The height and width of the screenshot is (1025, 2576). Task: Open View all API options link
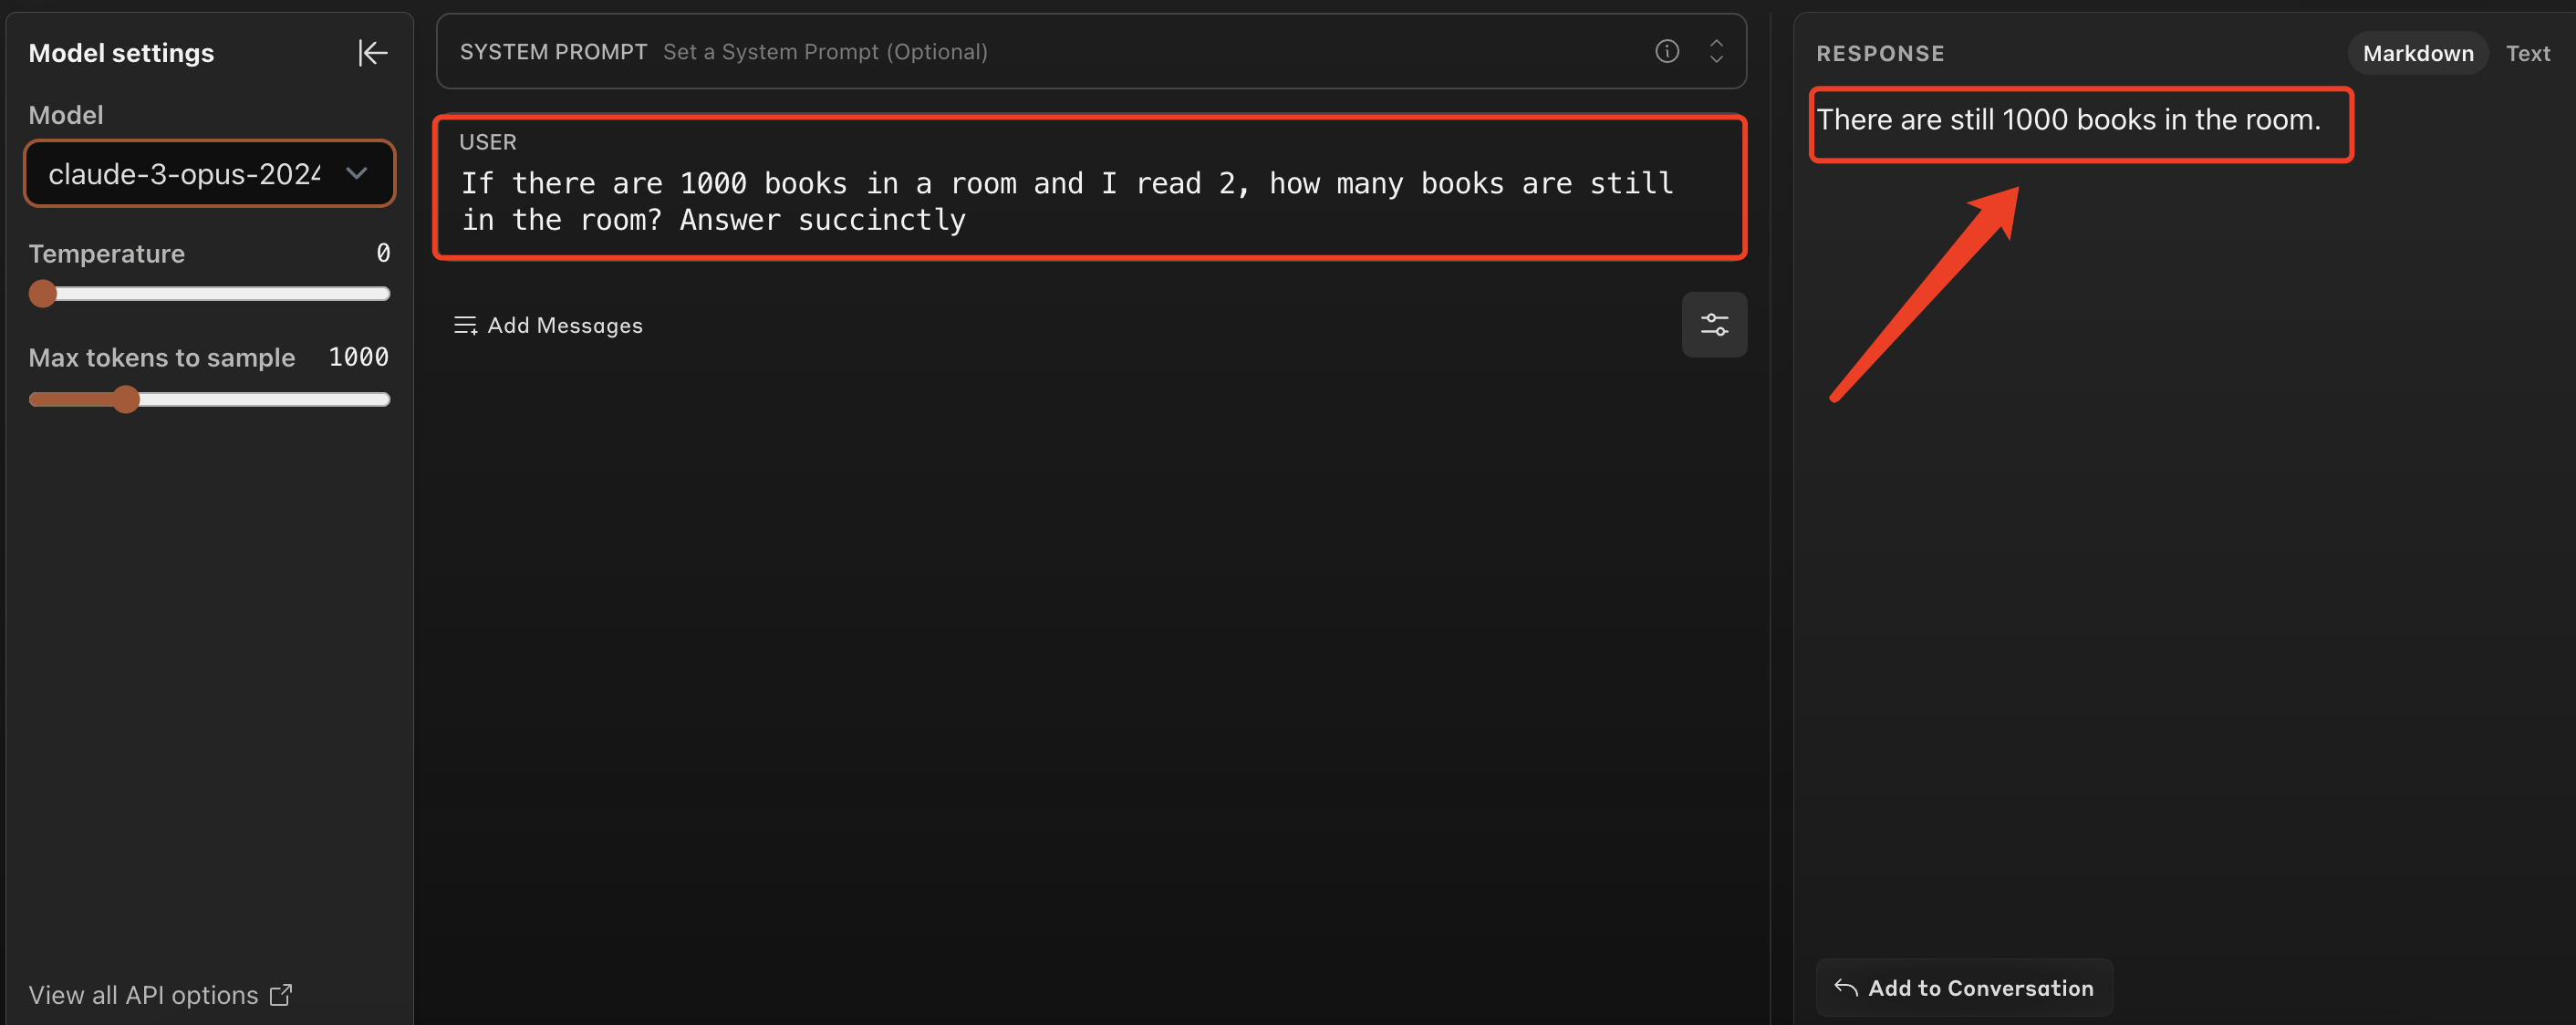click(x=143, y=995)
